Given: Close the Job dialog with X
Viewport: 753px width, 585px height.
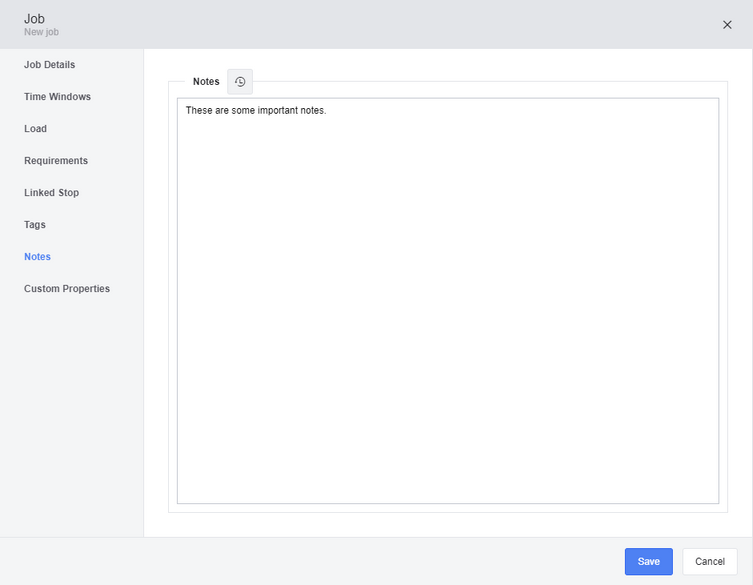Looking at the screenshot, I should [727, 24].
